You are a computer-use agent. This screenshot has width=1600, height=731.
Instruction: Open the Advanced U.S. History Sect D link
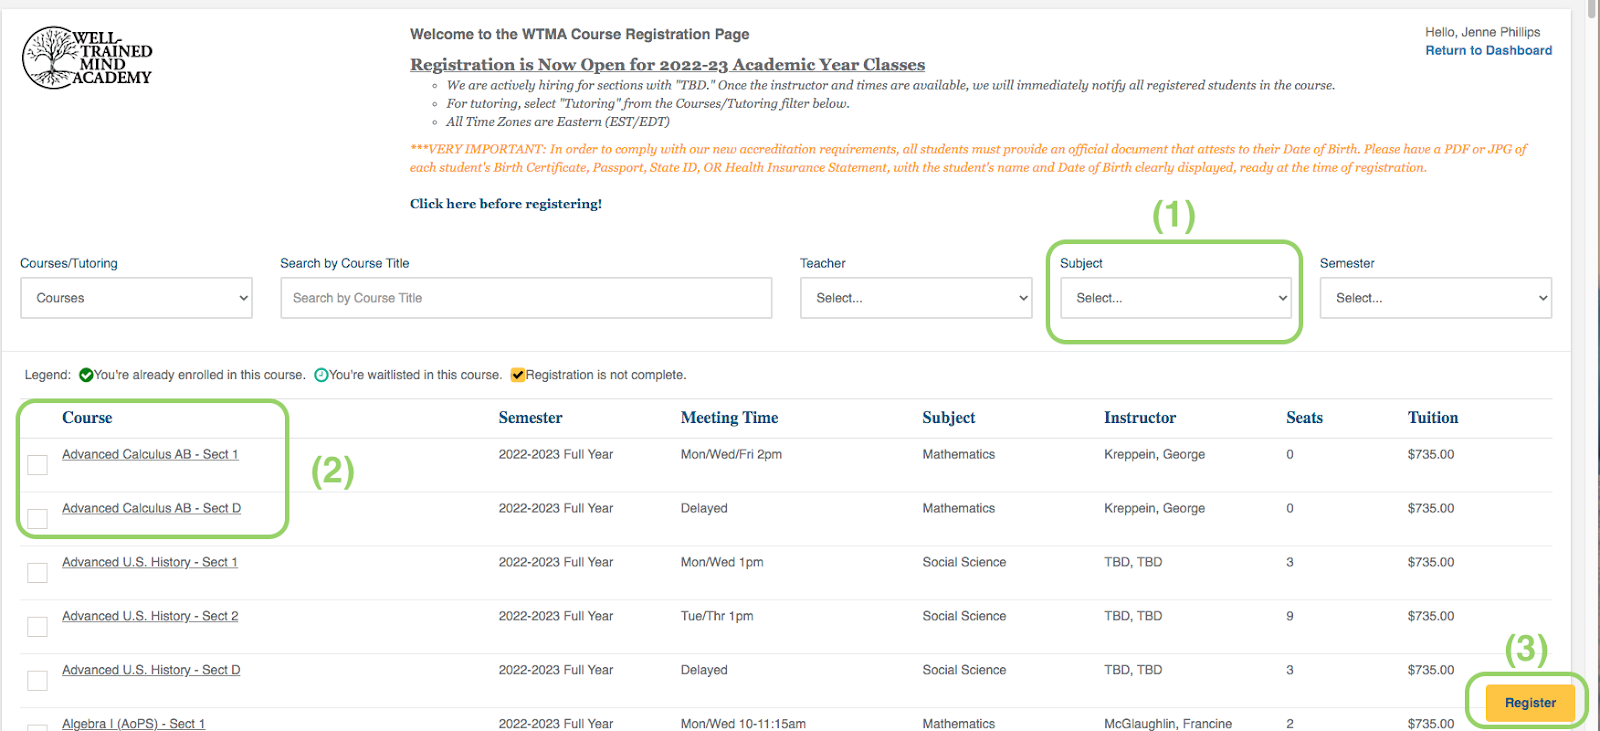click(x=151, y=670)
